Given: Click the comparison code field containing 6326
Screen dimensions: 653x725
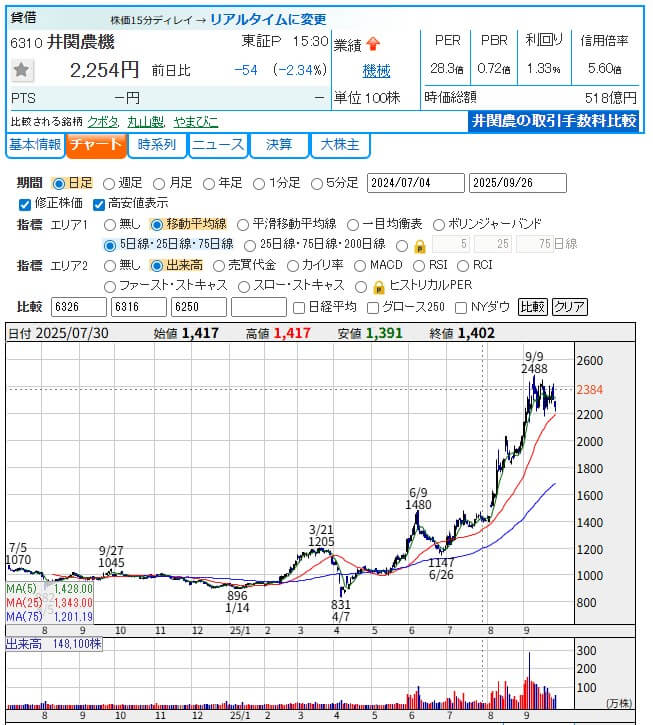Looking at the screenshot, I should point(78,307).
